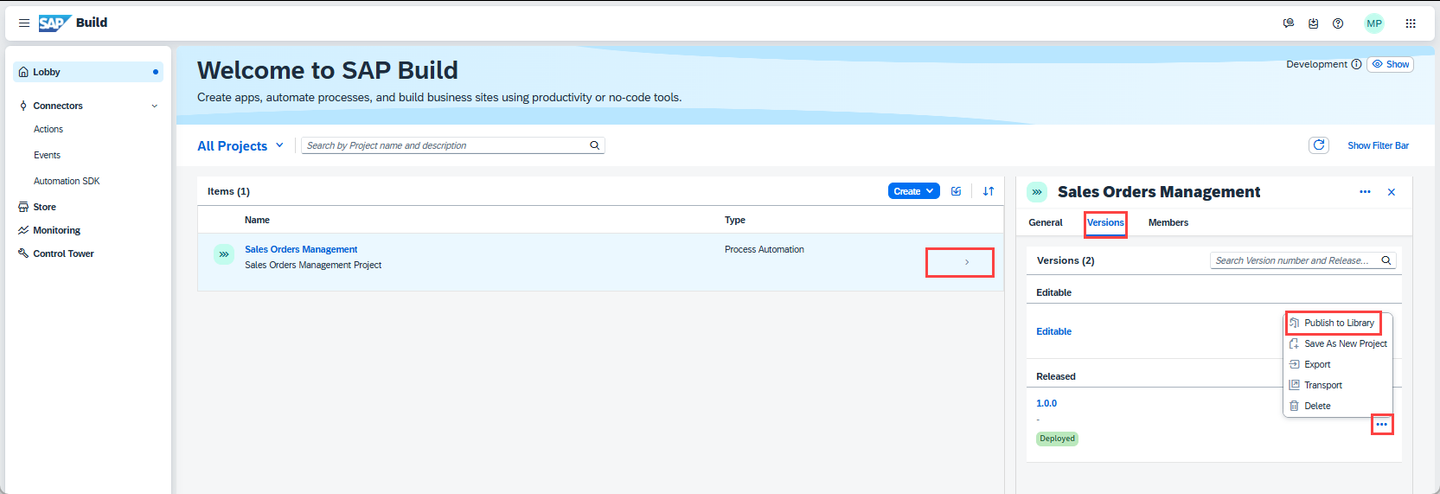Click the Versions (2) heading
The height and width of the screenshot is (494, 1440).
1066,260
